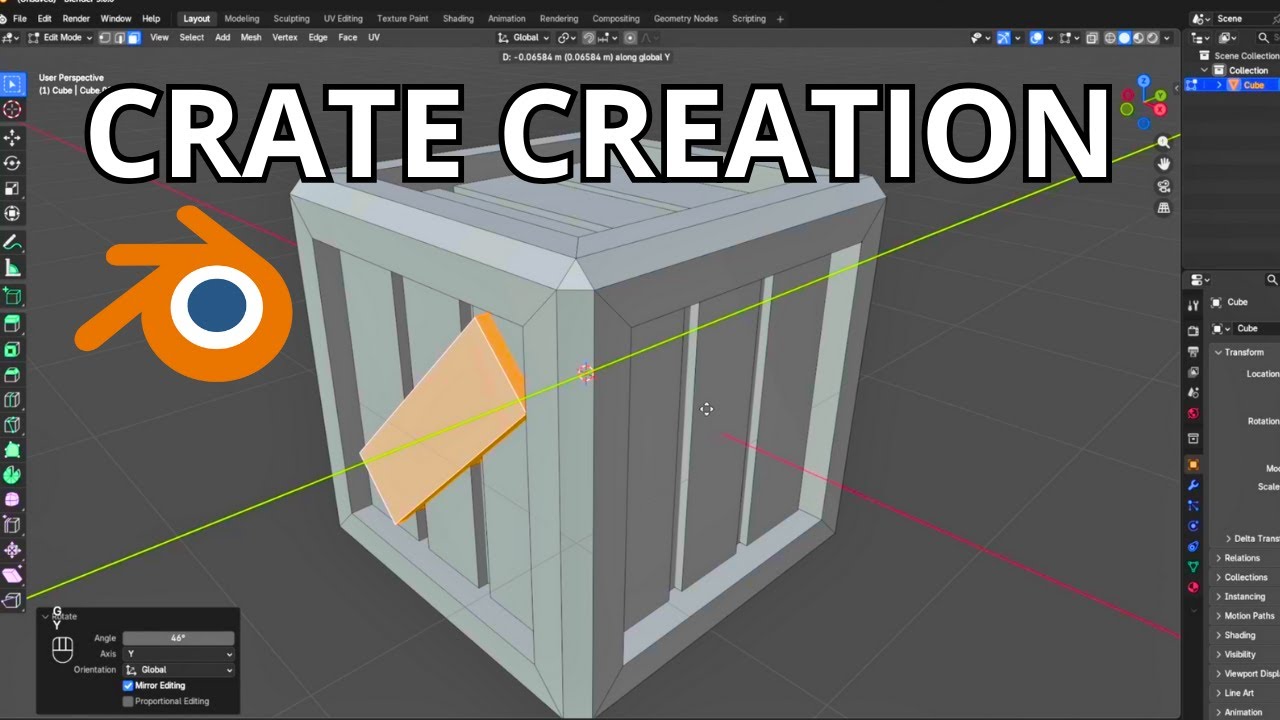Open the Mesh menu

click(x=251, y=38)
